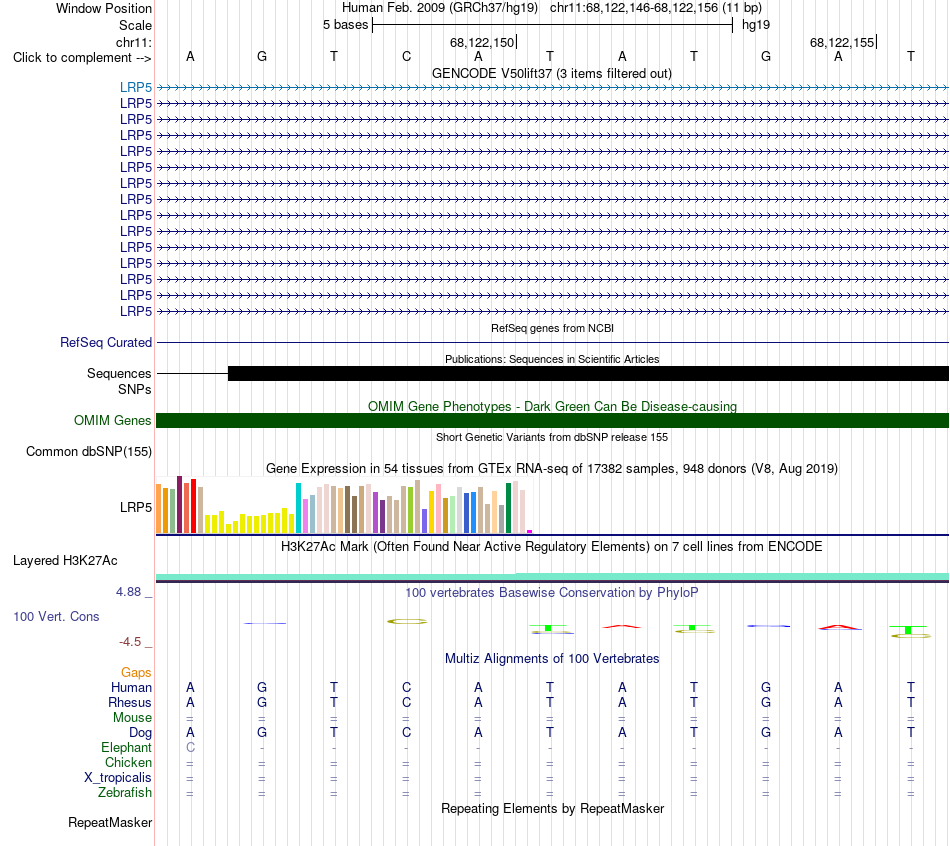Click the turquoise H3K27Ac signal band
The width and height of the screenshot is (950, 846).
click(552, 576)
